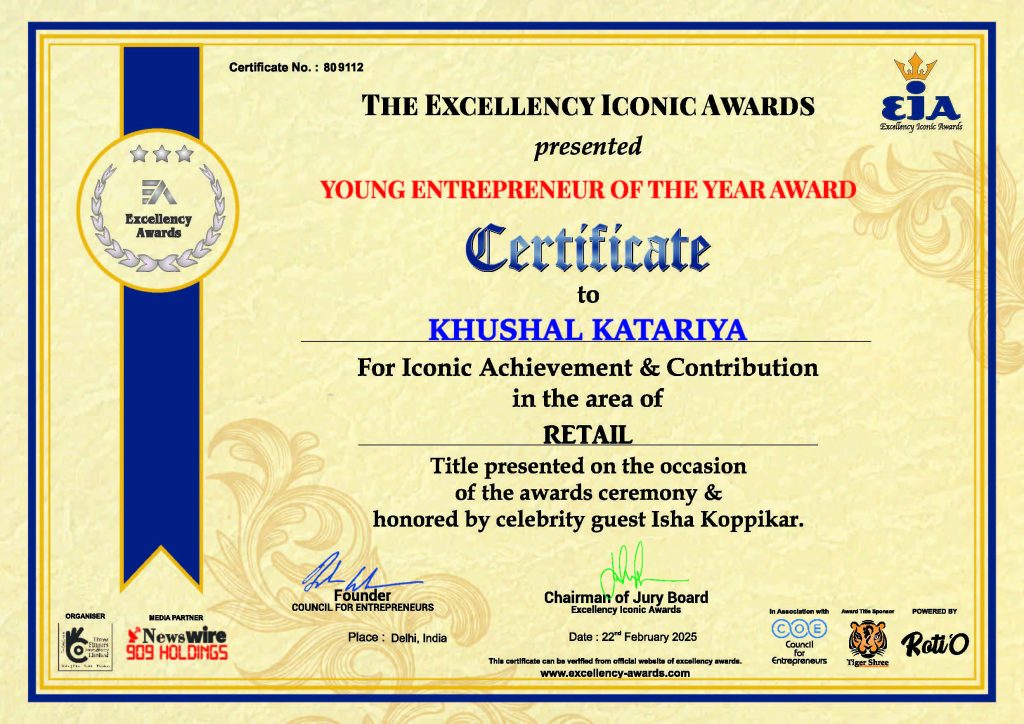Click 'Young Entrepreneur of the Year Award' title
The width and height of the screenshot is (1024, 724).
click(x=588, y=189)
